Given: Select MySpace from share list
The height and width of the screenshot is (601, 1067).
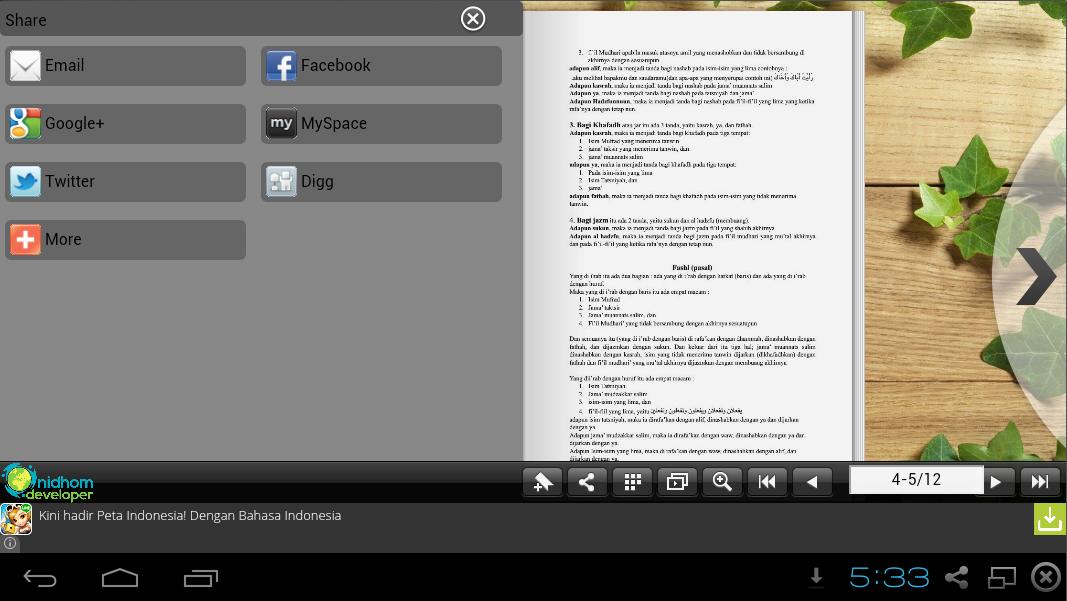Looking at the screenshot, I should (x=381, y=124).
